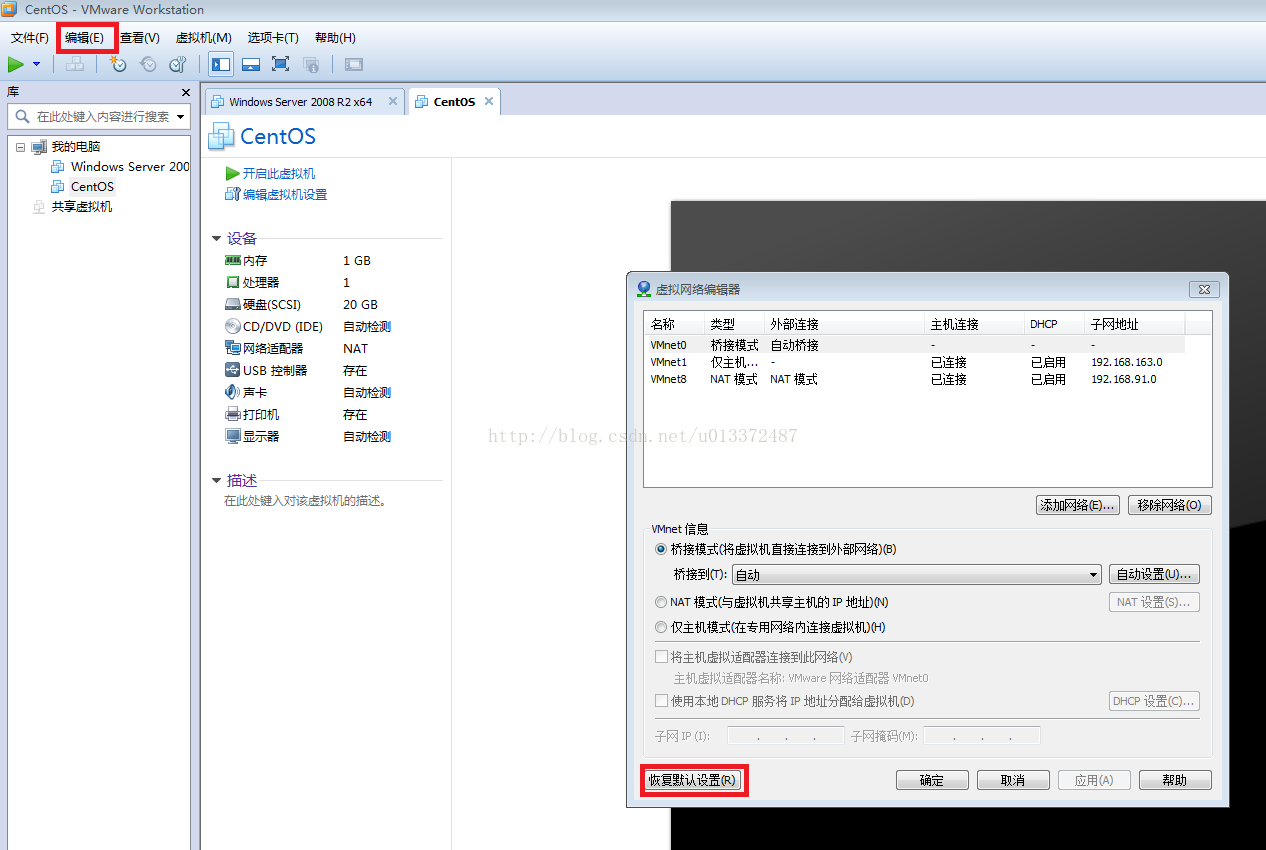Click the Unity mode toolbar icon
1266x850 pixels.
pyautogui.click(x=311, y=64)
